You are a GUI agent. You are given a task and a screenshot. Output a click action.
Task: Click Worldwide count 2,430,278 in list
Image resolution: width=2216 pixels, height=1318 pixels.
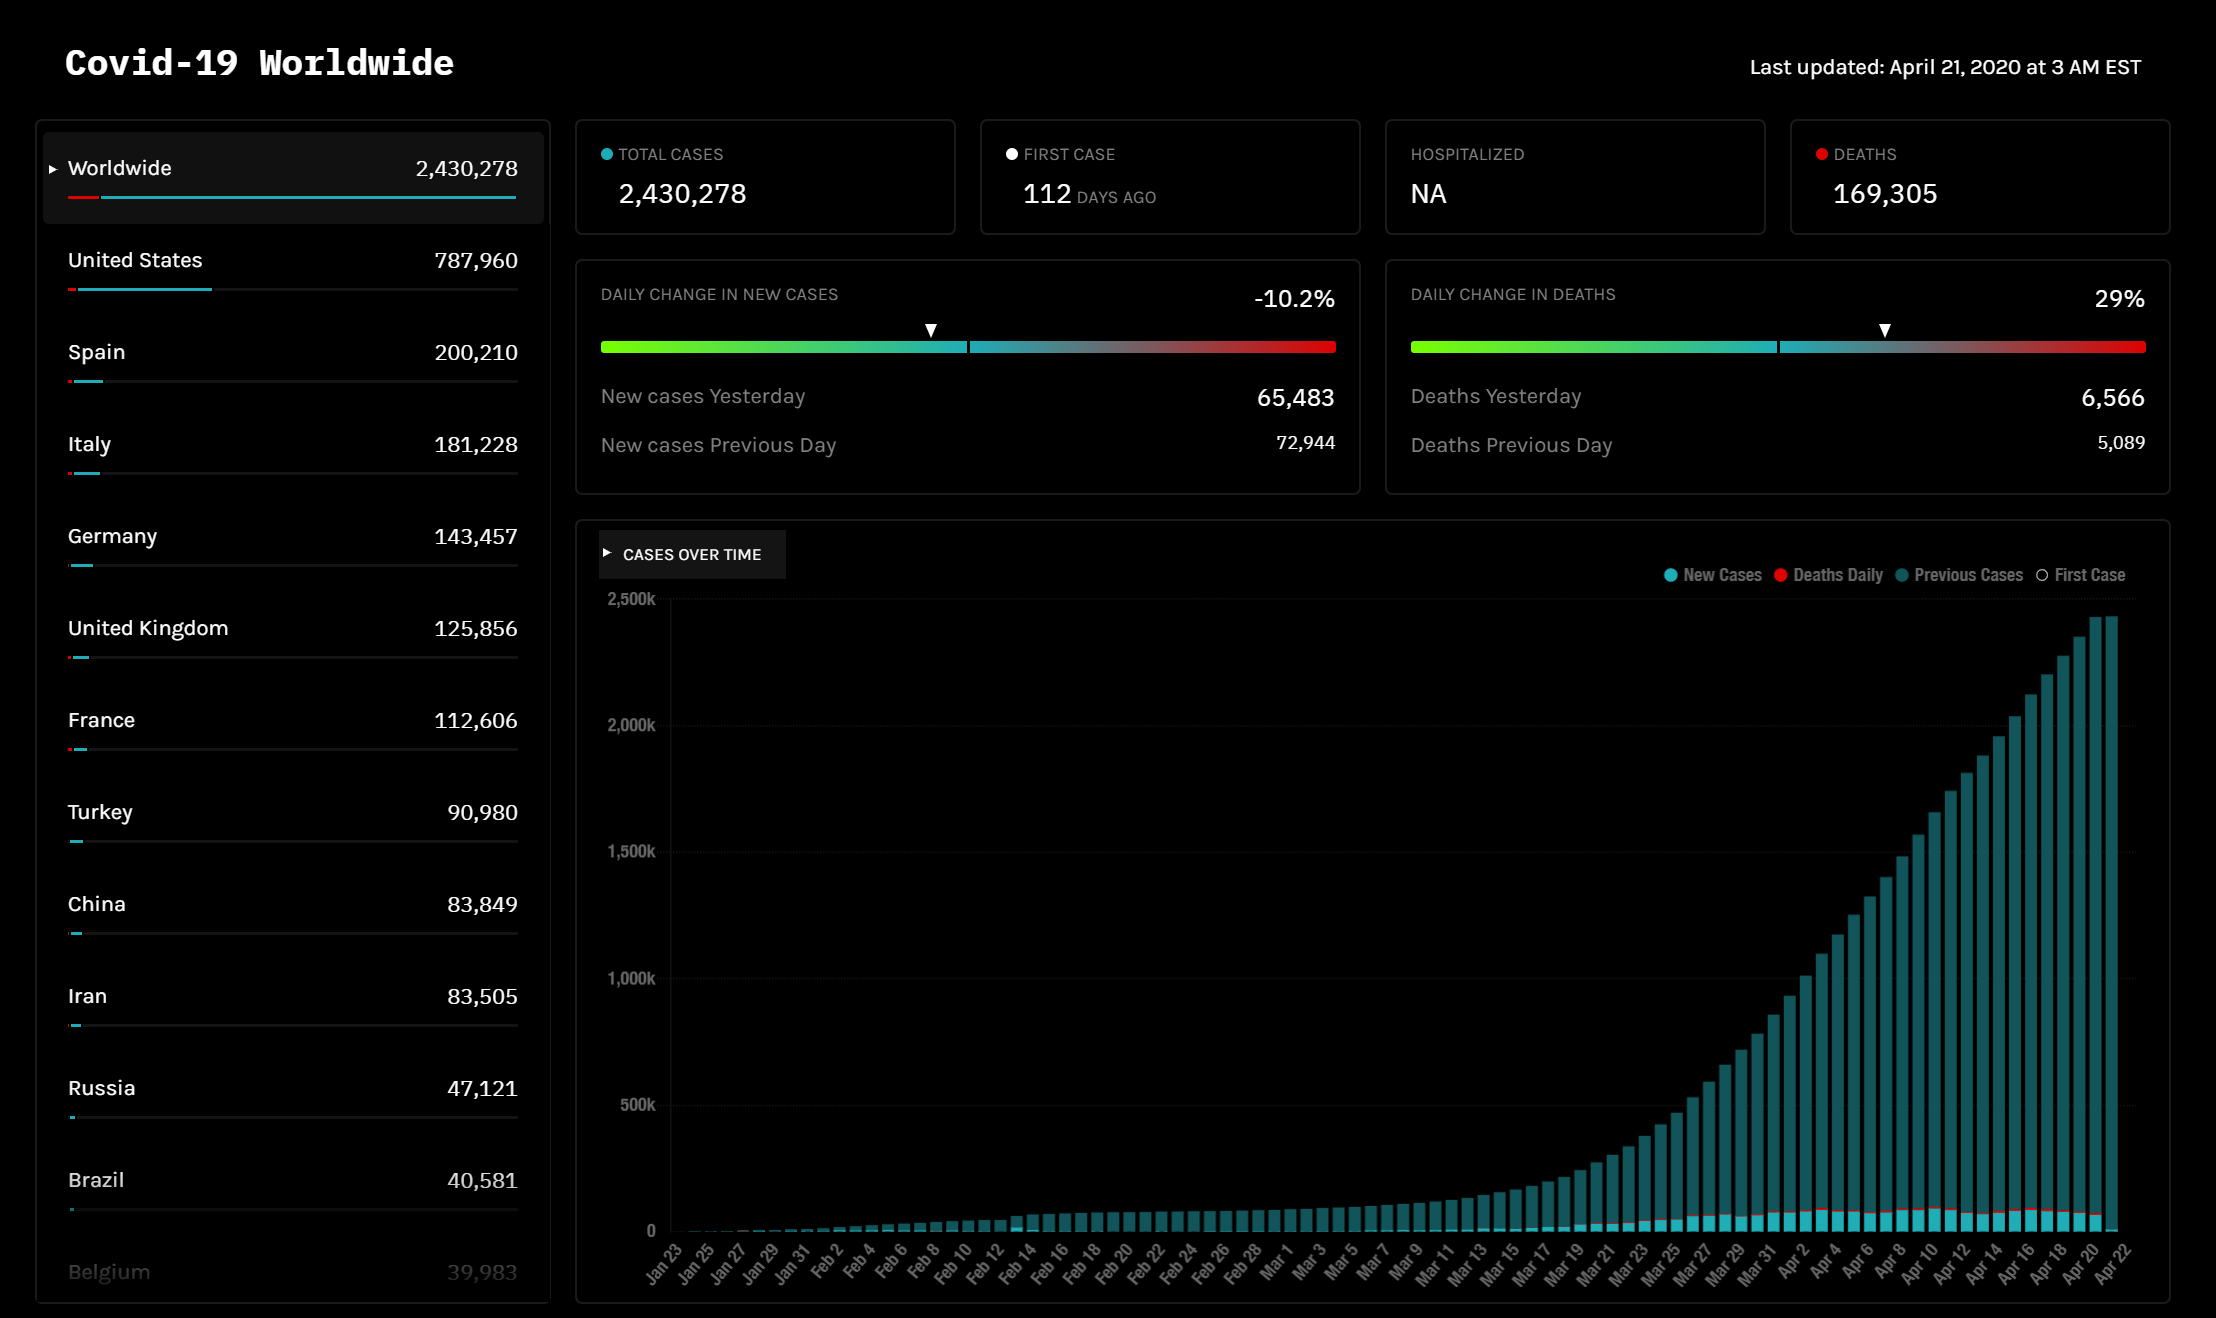(x=466, y=169)
